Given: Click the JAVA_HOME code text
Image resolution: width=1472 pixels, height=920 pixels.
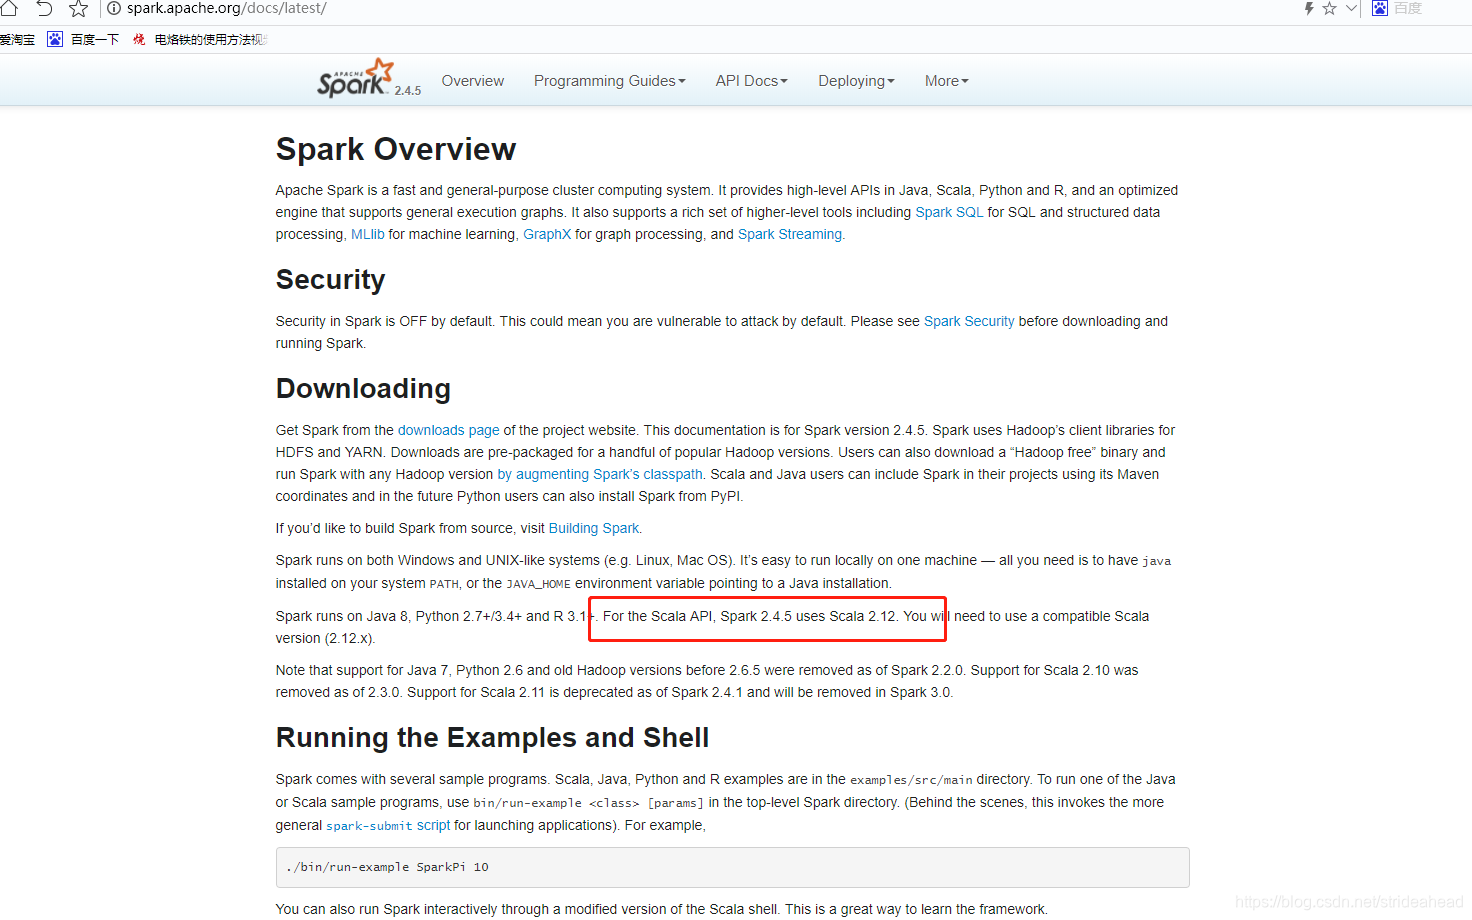Looking at the screenshot, I should 539,584.
